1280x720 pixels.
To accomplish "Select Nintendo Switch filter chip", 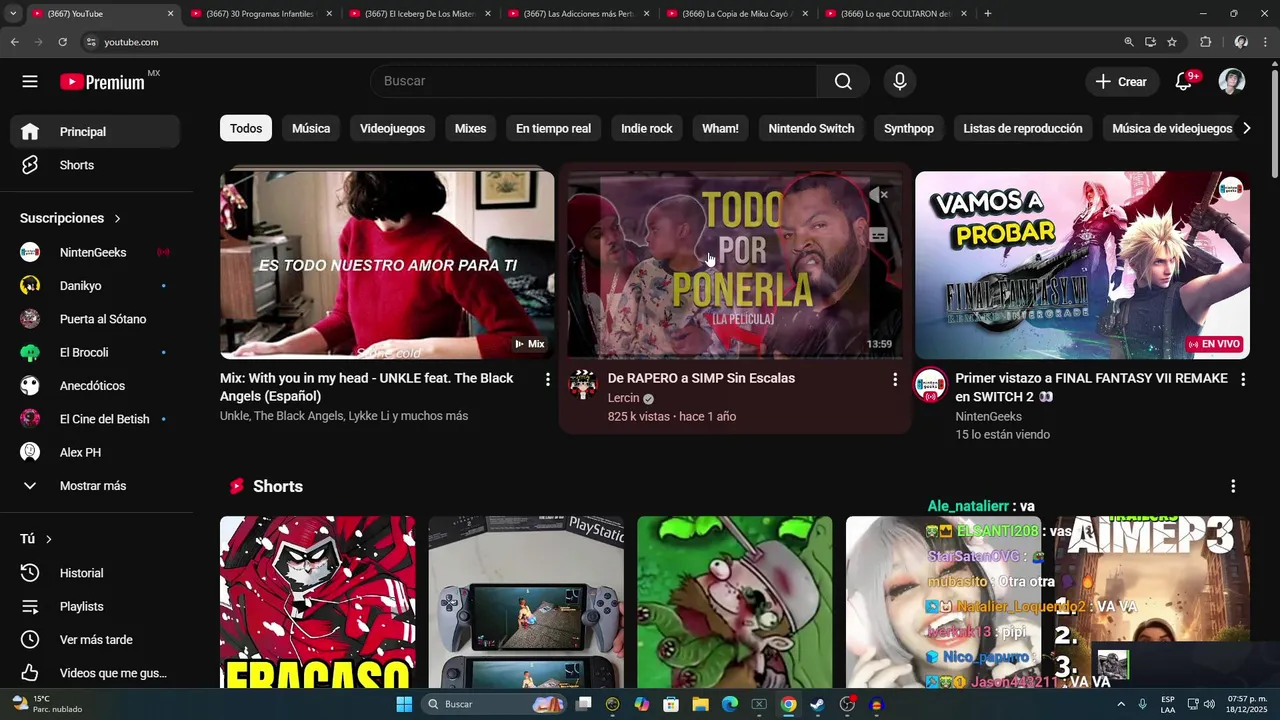I will click(811, 128).
